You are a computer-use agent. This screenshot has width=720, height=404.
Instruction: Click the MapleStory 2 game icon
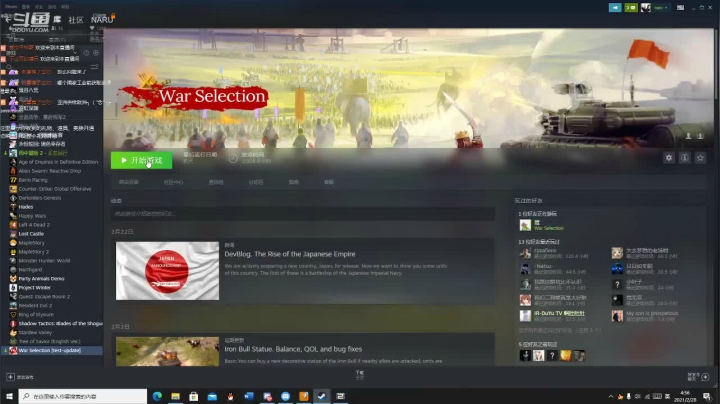click(13, 252)
